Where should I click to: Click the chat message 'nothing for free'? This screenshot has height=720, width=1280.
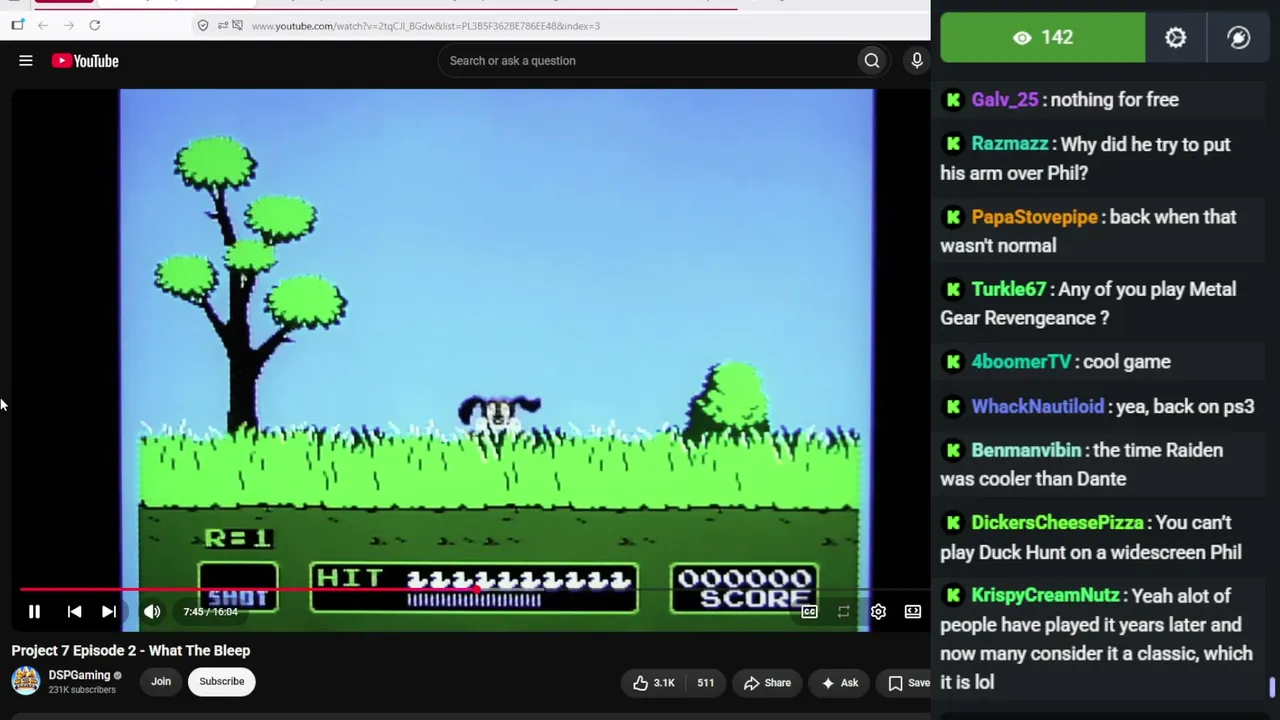(x=1114, y=100)
